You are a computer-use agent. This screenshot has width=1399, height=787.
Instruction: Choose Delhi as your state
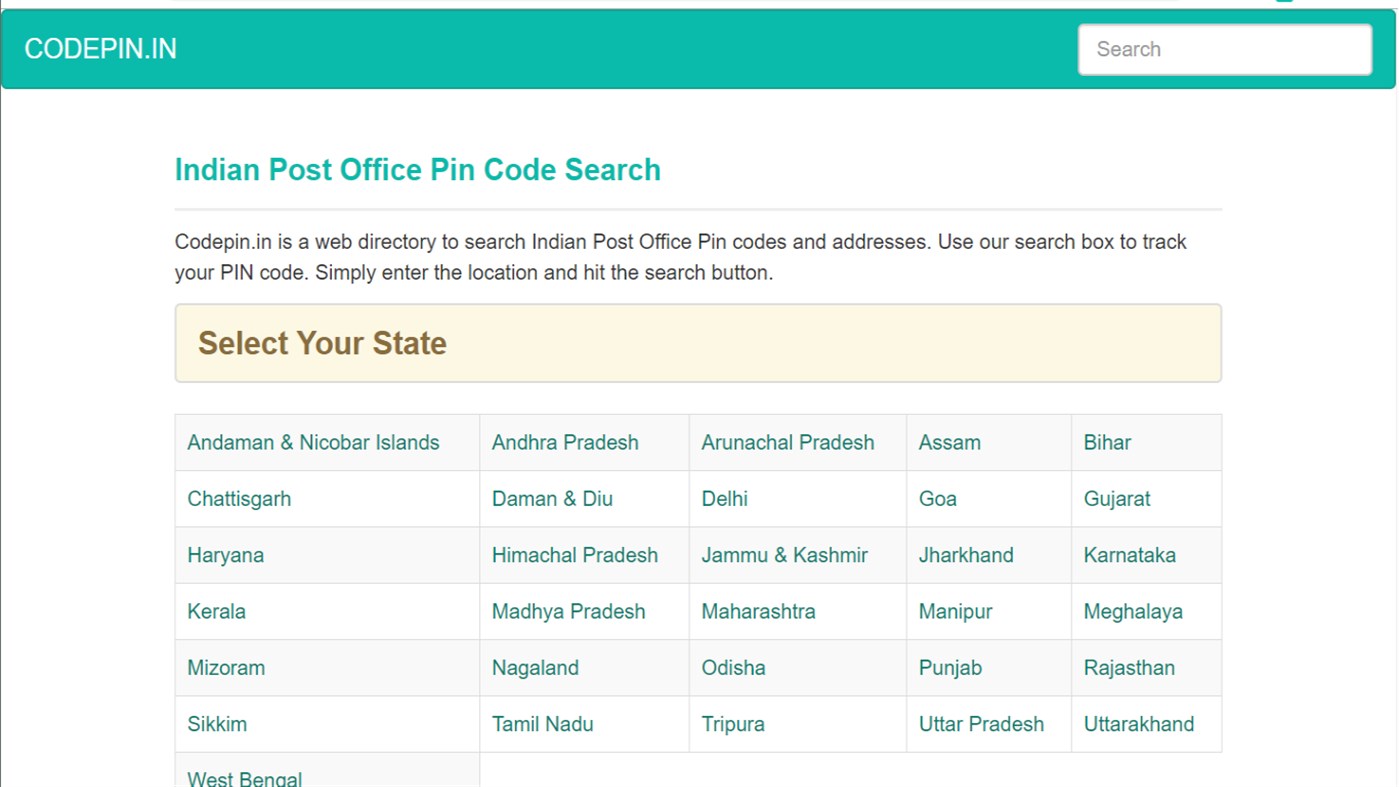[x=723, y=498]
